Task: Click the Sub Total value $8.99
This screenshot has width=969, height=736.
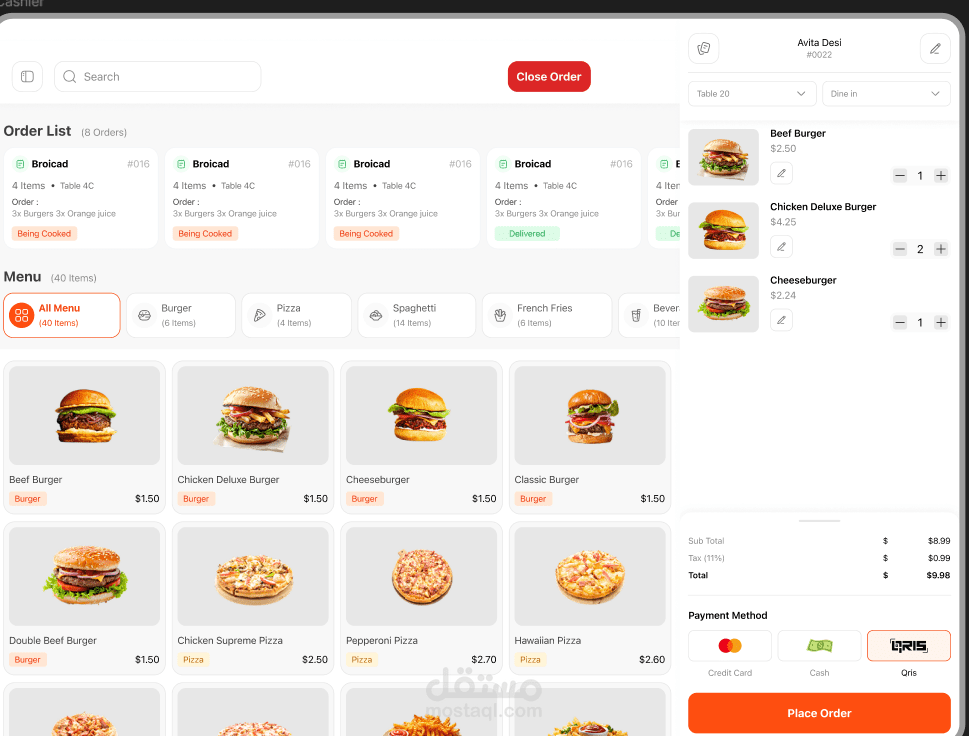Action: click(939, 541)
